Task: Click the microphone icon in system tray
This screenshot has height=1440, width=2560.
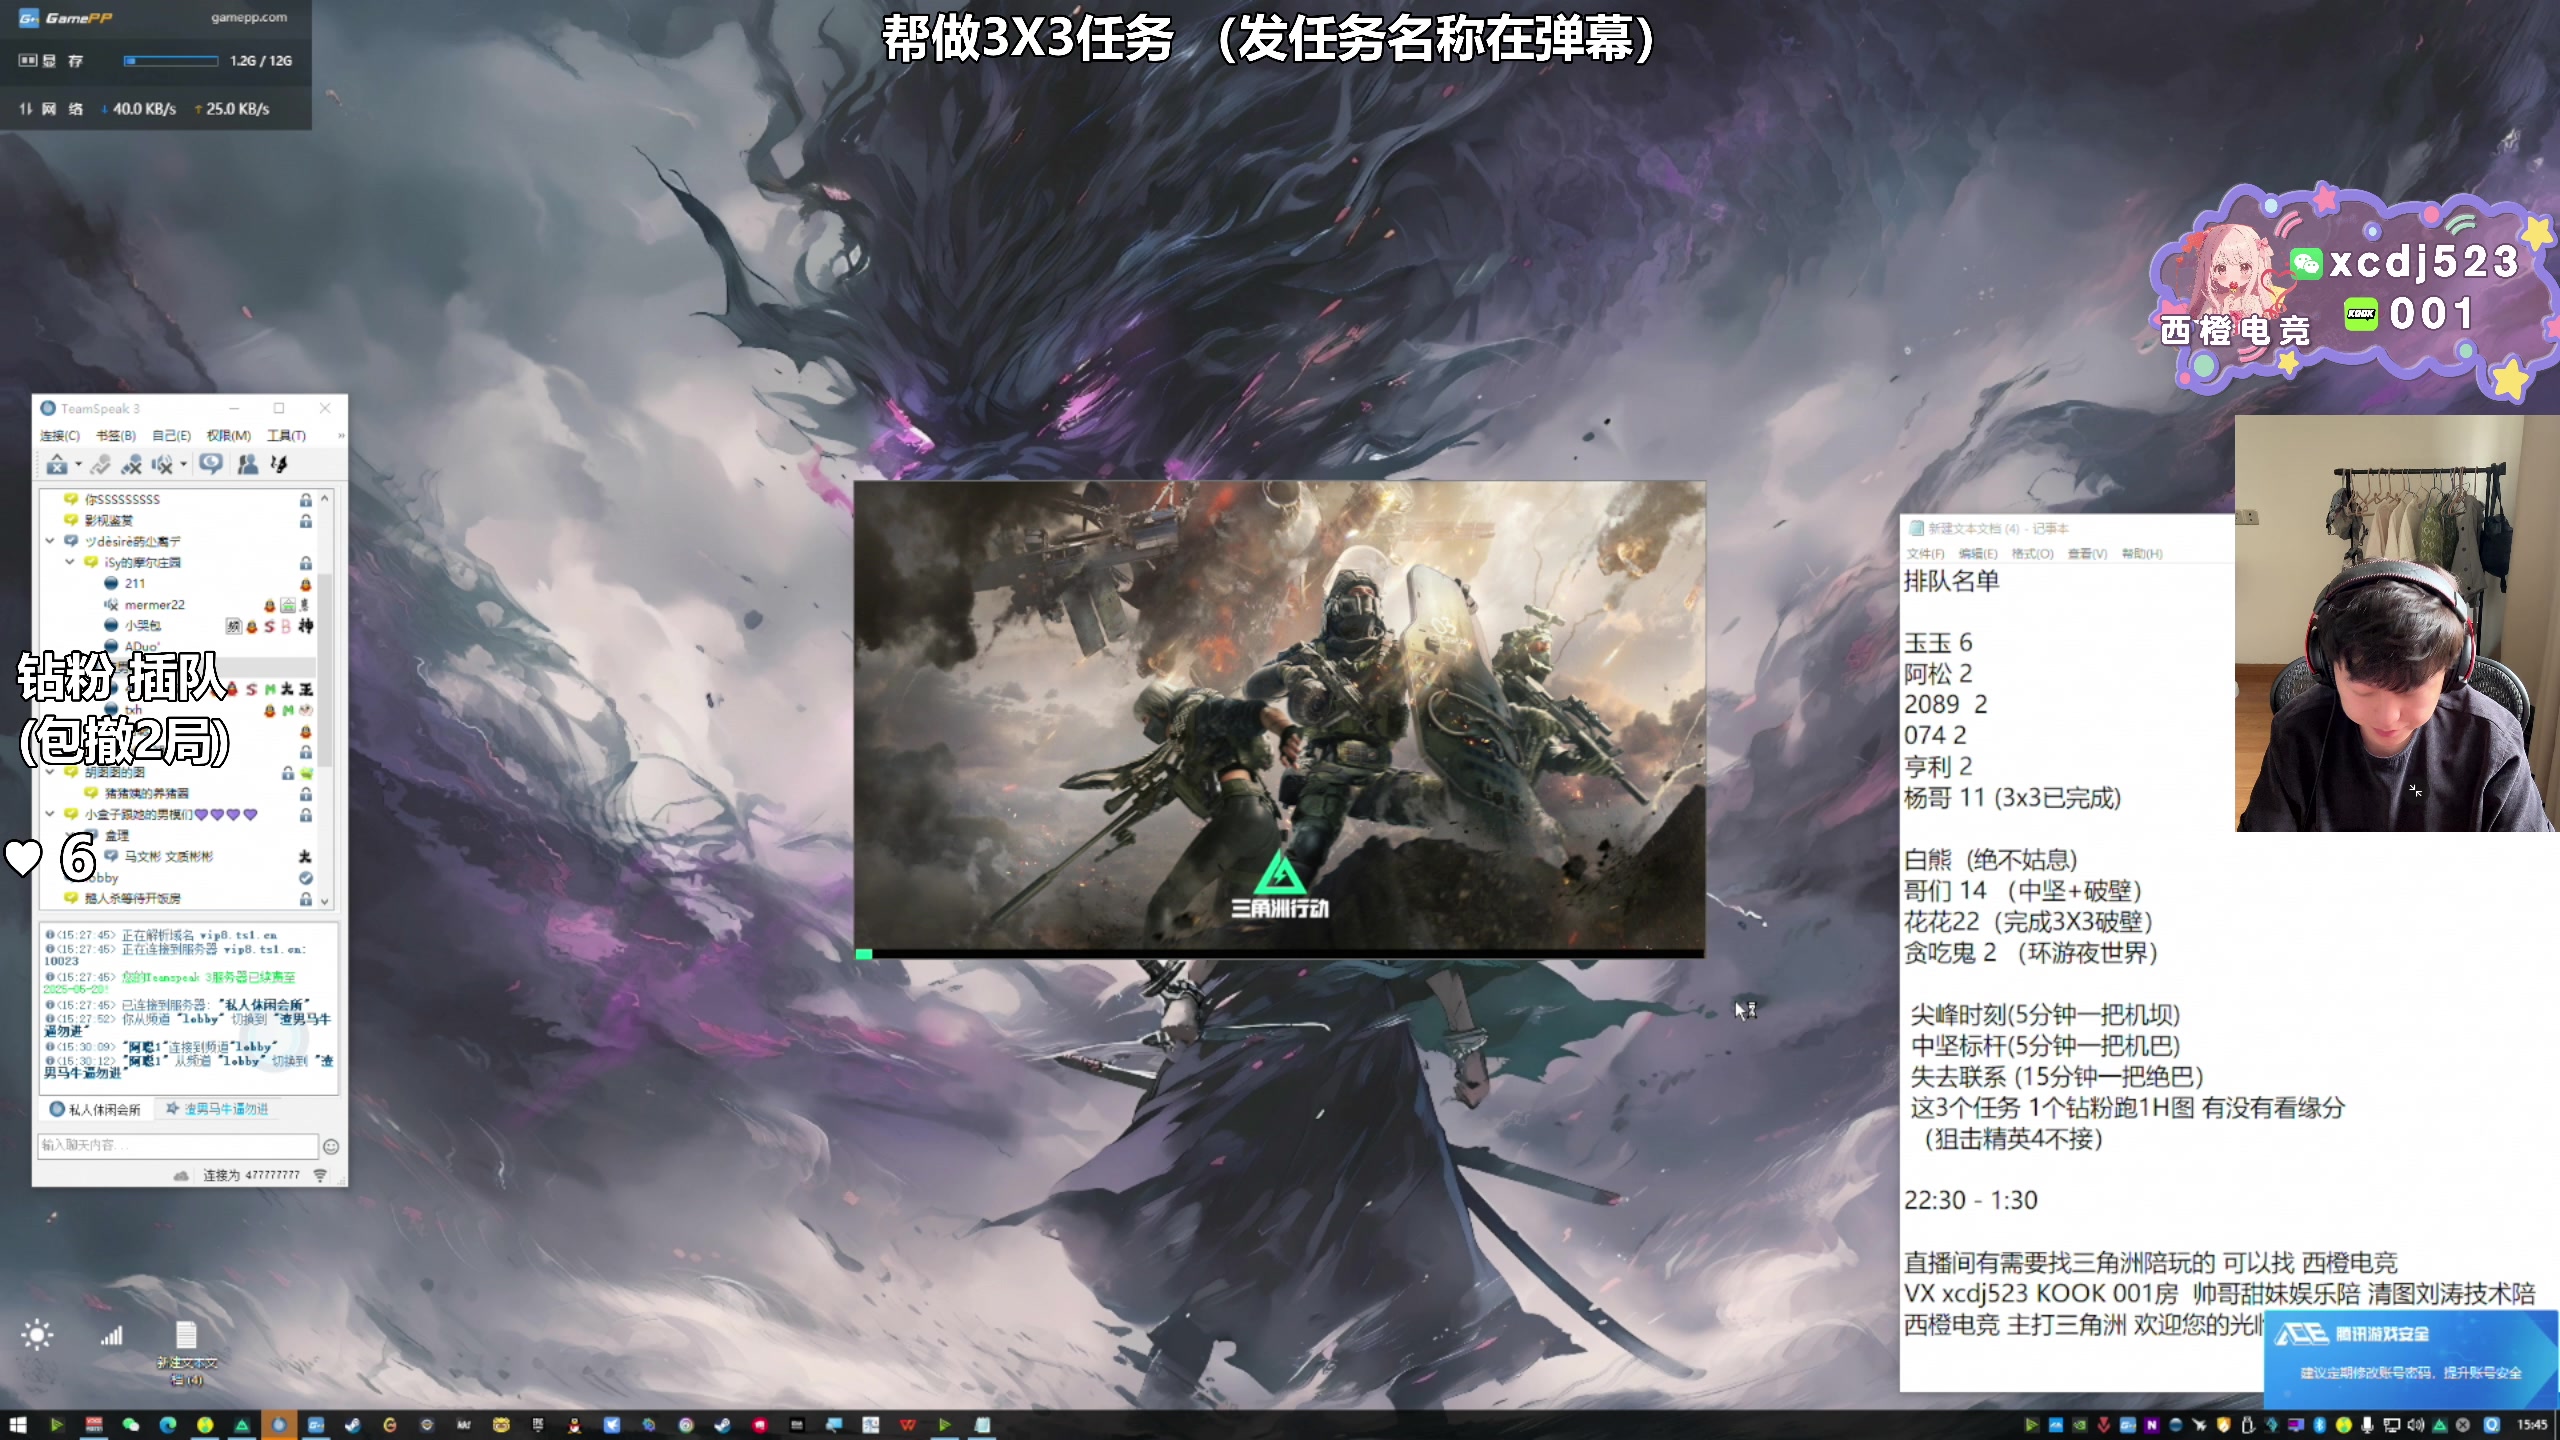Action: 2367,1425
